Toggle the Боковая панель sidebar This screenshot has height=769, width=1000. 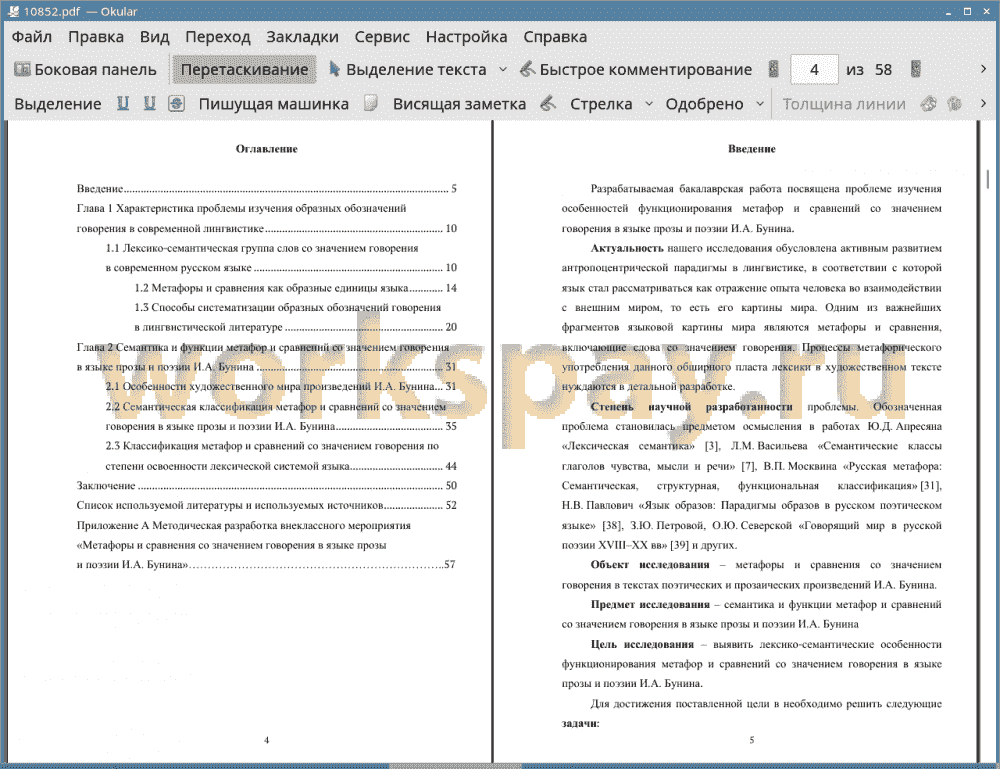coord(85,70)
